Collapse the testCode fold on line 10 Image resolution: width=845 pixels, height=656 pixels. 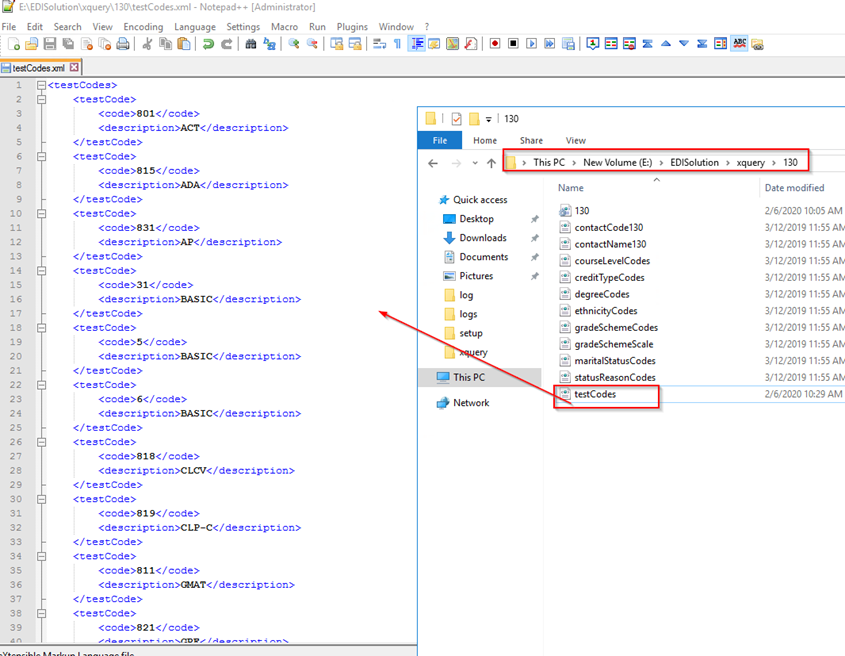[x=41, y=213]
